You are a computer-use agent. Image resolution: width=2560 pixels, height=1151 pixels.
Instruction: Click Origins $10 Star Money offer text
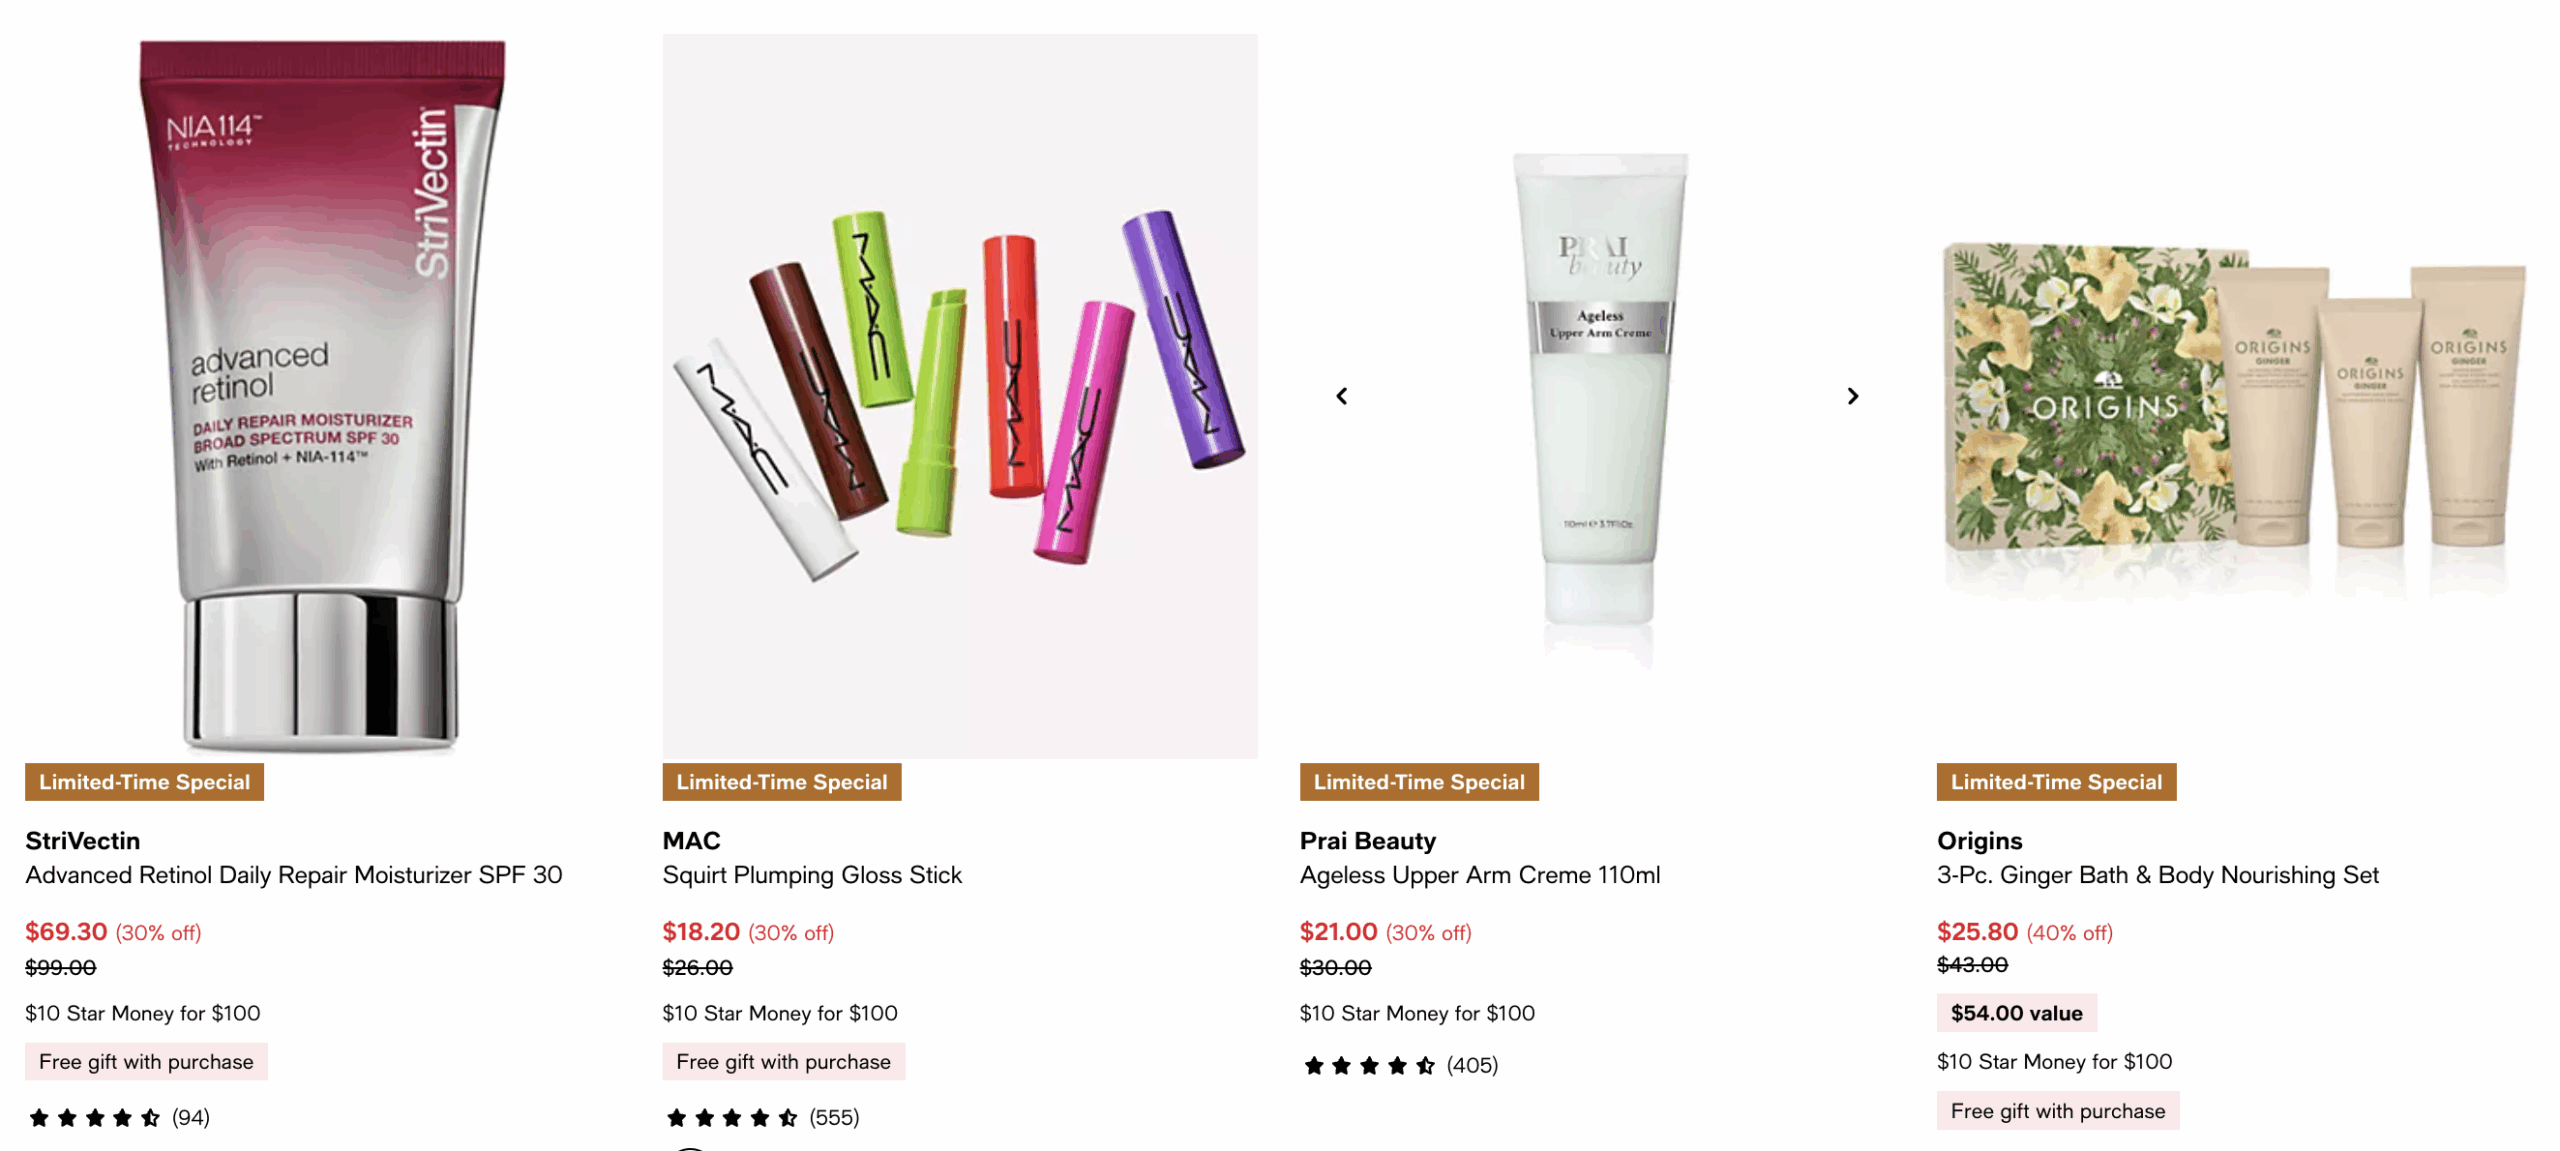point(2054,1061)
